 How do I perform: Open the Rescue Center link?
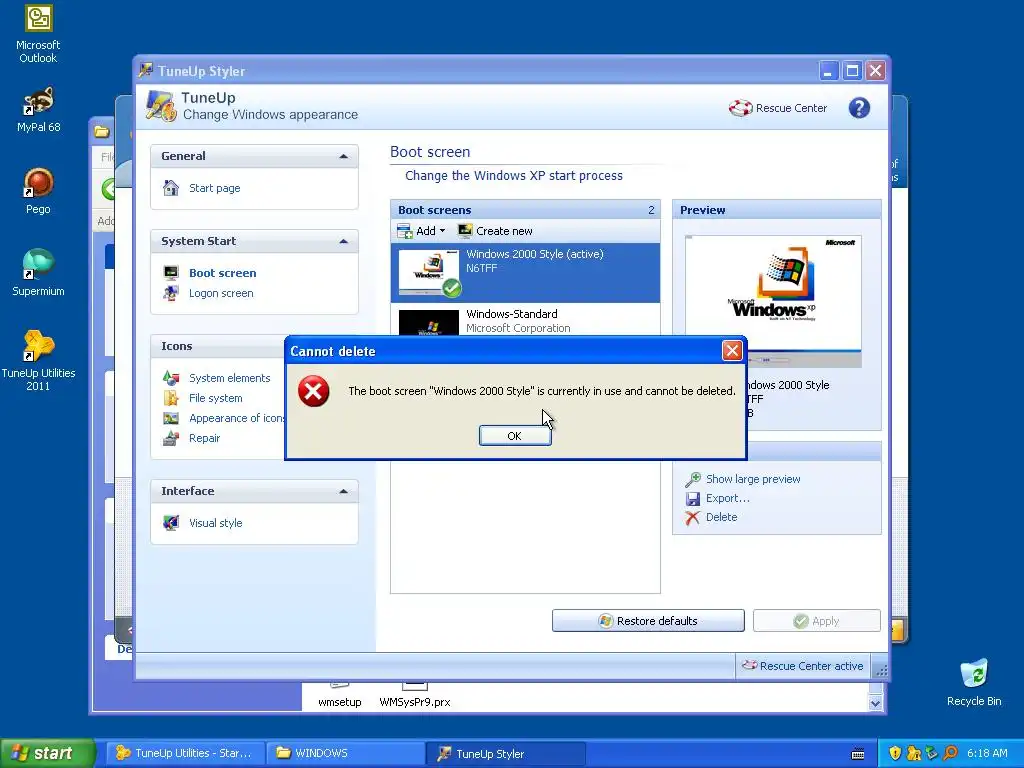778,108
